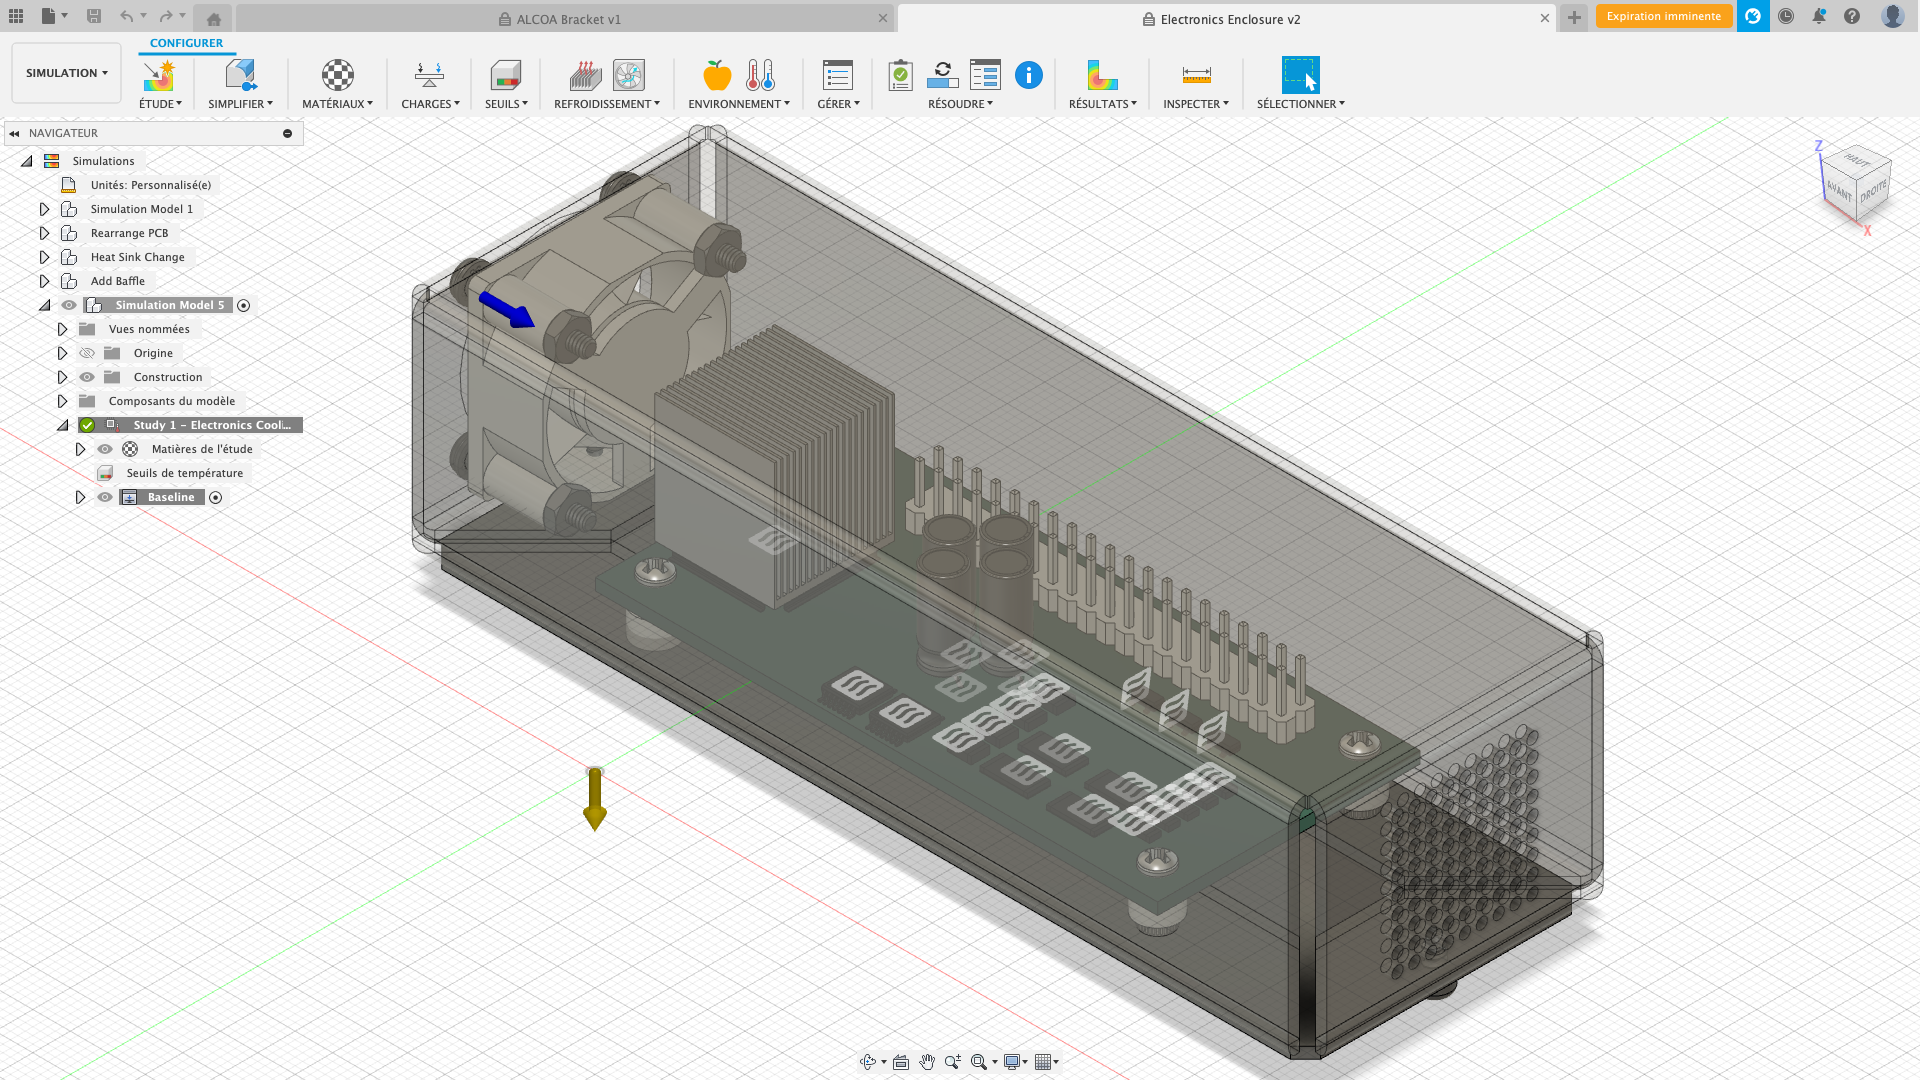The height and width of the screenshot is (1080, 1920).
Task: Show the hidden Origine folder
Action: [86, 352]
